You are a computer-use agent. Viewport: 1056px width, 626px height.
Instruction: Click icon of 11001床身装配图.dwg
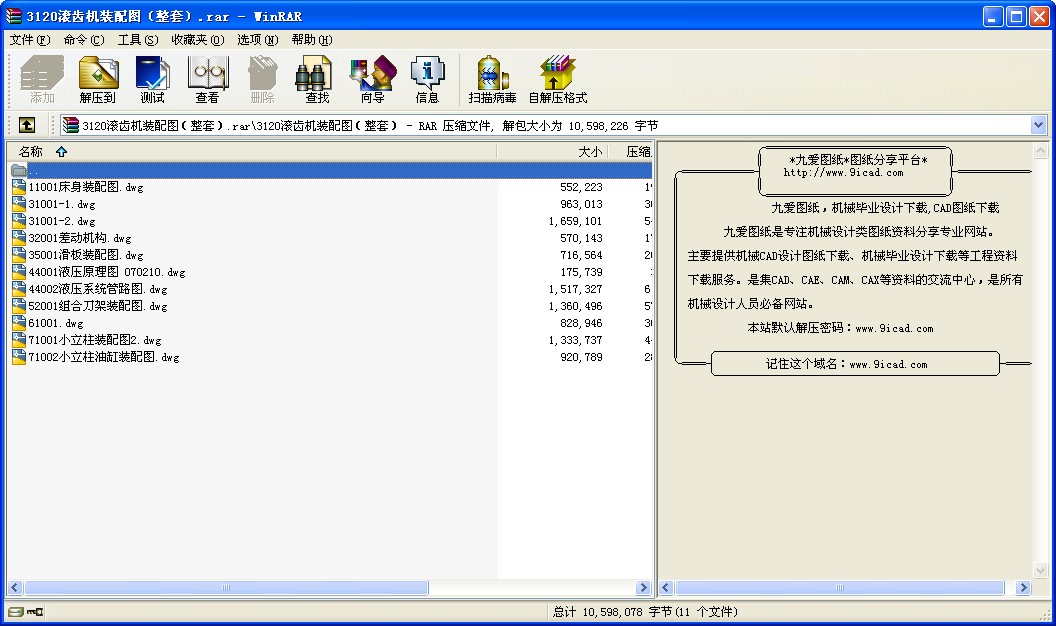click(19, 187)
